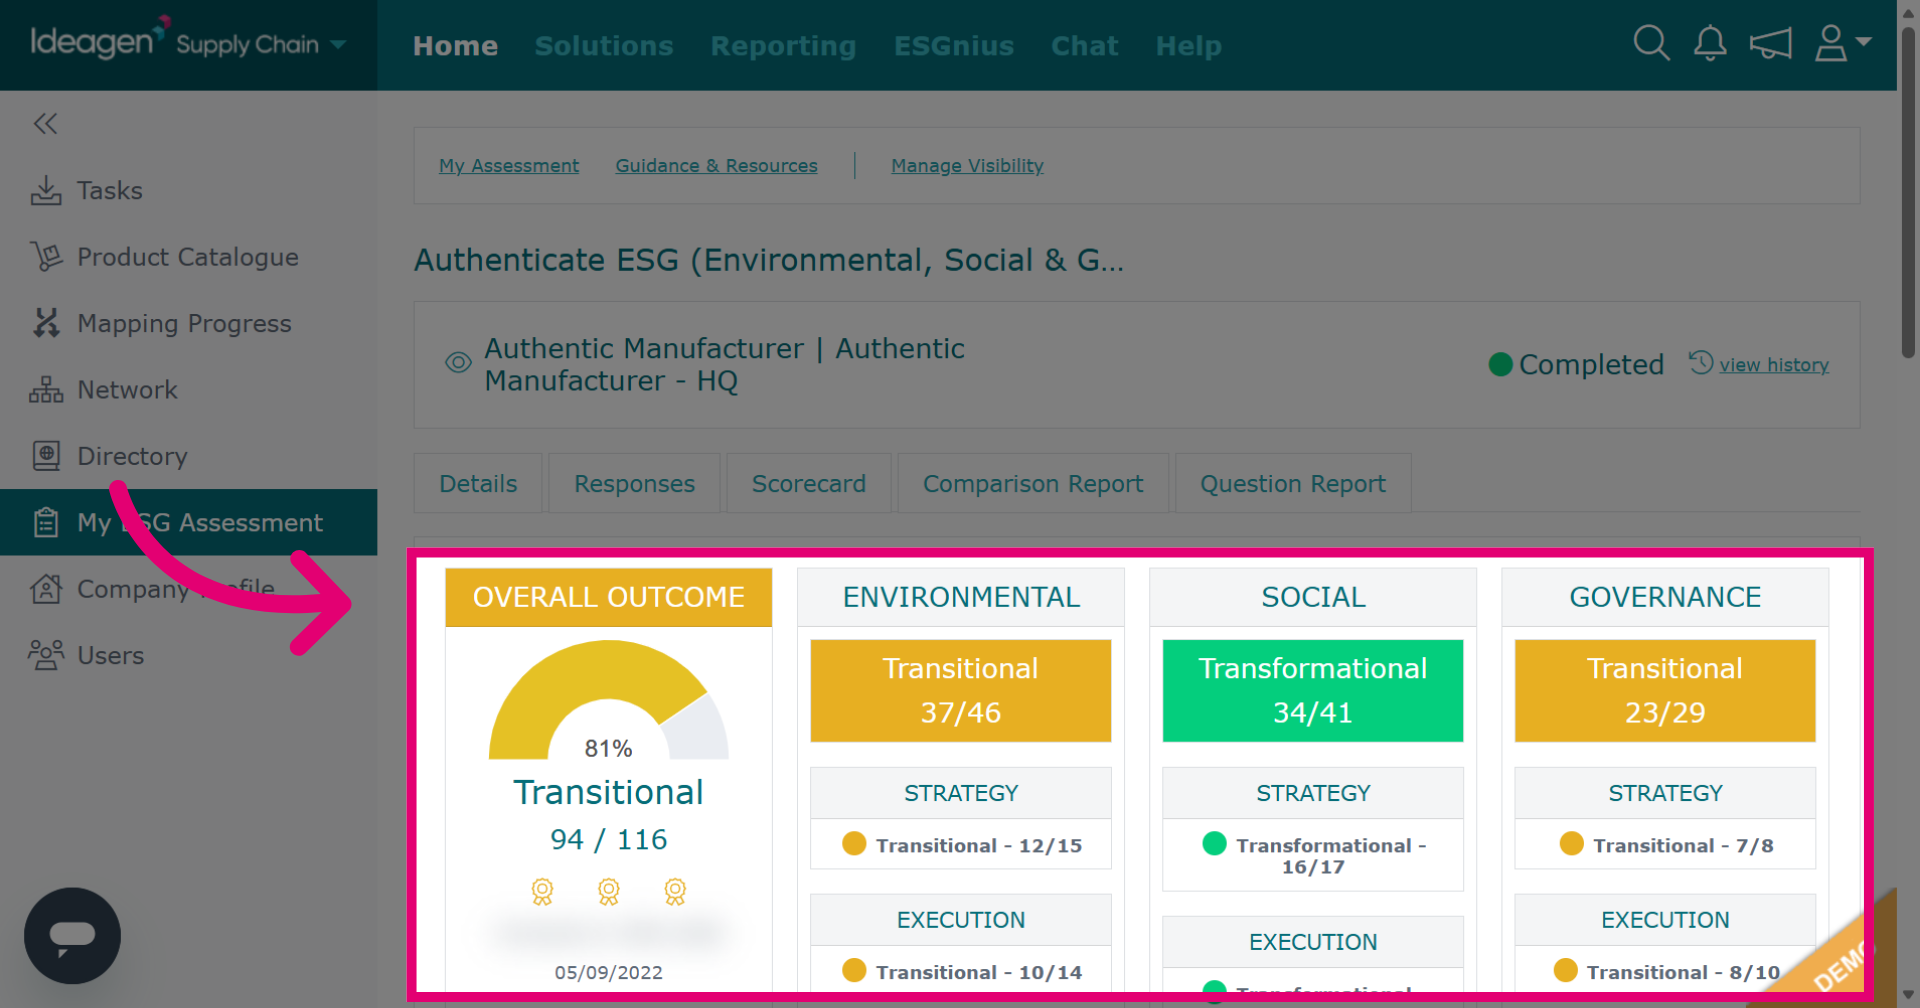The width and height of the screenshot is (1920, 1008).
Task: Select Tasks in the sidebar
Action: [188, 190]
